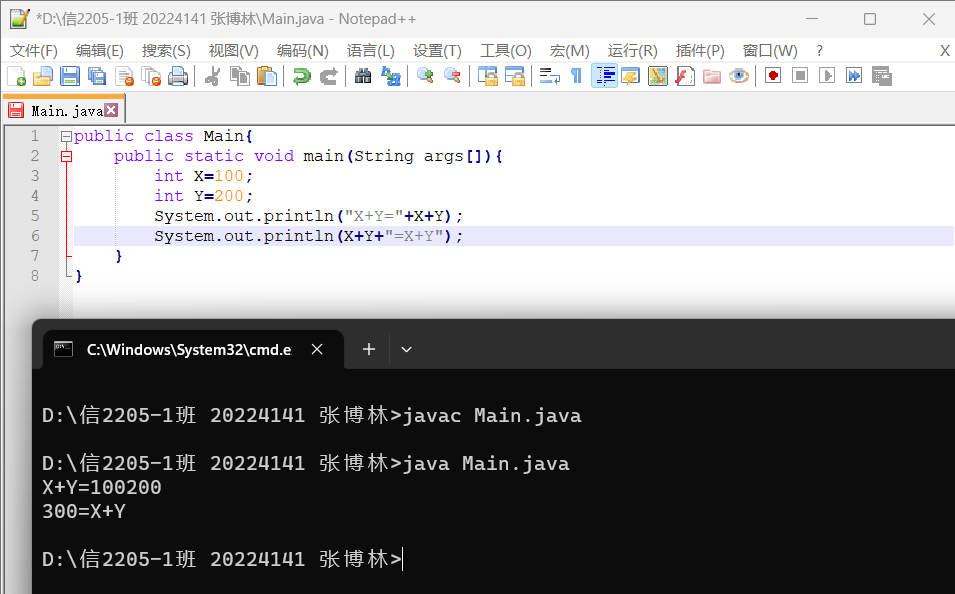Click the Stop Recording macro icon
Screen dimensions: 955x594
800,76
